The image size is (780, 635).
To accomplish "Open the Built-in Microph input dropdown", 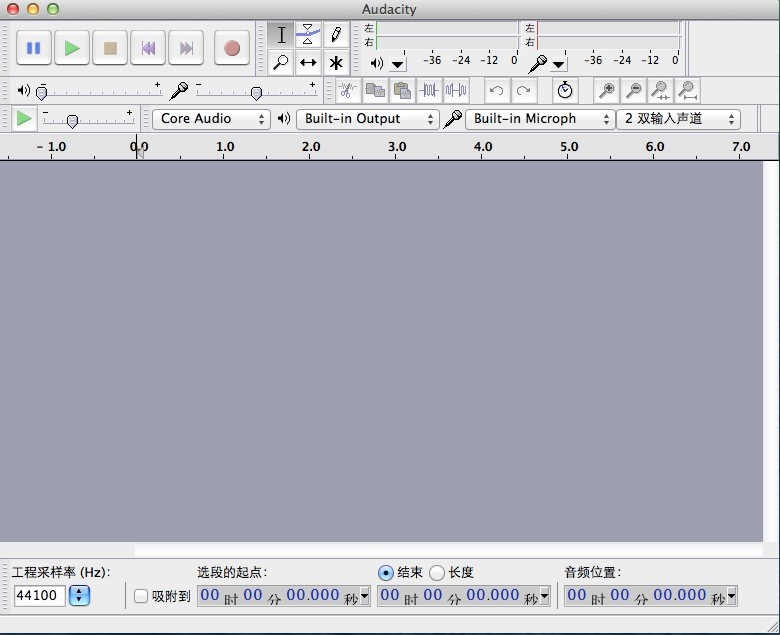I will pos(539,119).
